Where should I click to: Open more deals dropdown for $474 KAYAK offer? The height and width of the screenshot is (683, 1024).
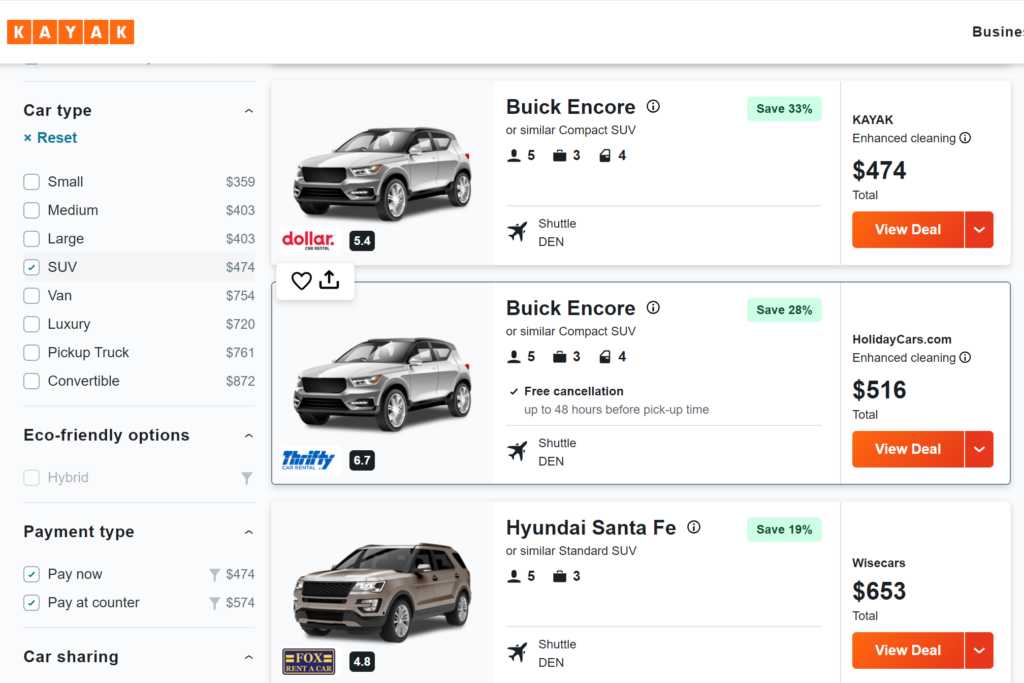click(x=979, y=230)
